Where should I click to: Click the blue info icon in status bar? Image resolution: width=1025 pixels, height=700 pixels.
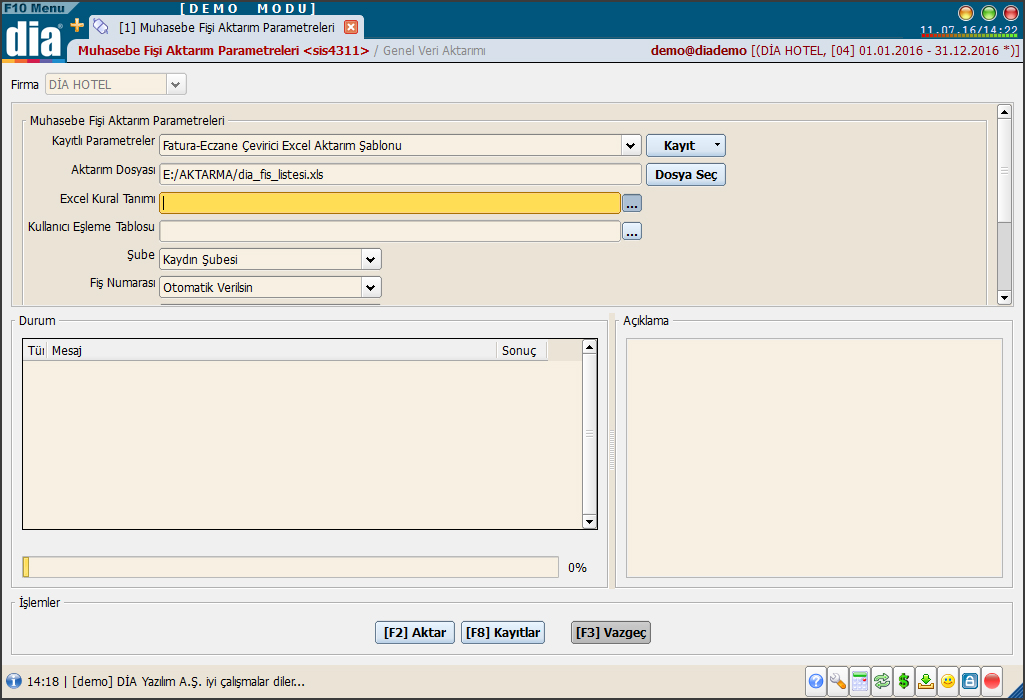pos(13,681)
